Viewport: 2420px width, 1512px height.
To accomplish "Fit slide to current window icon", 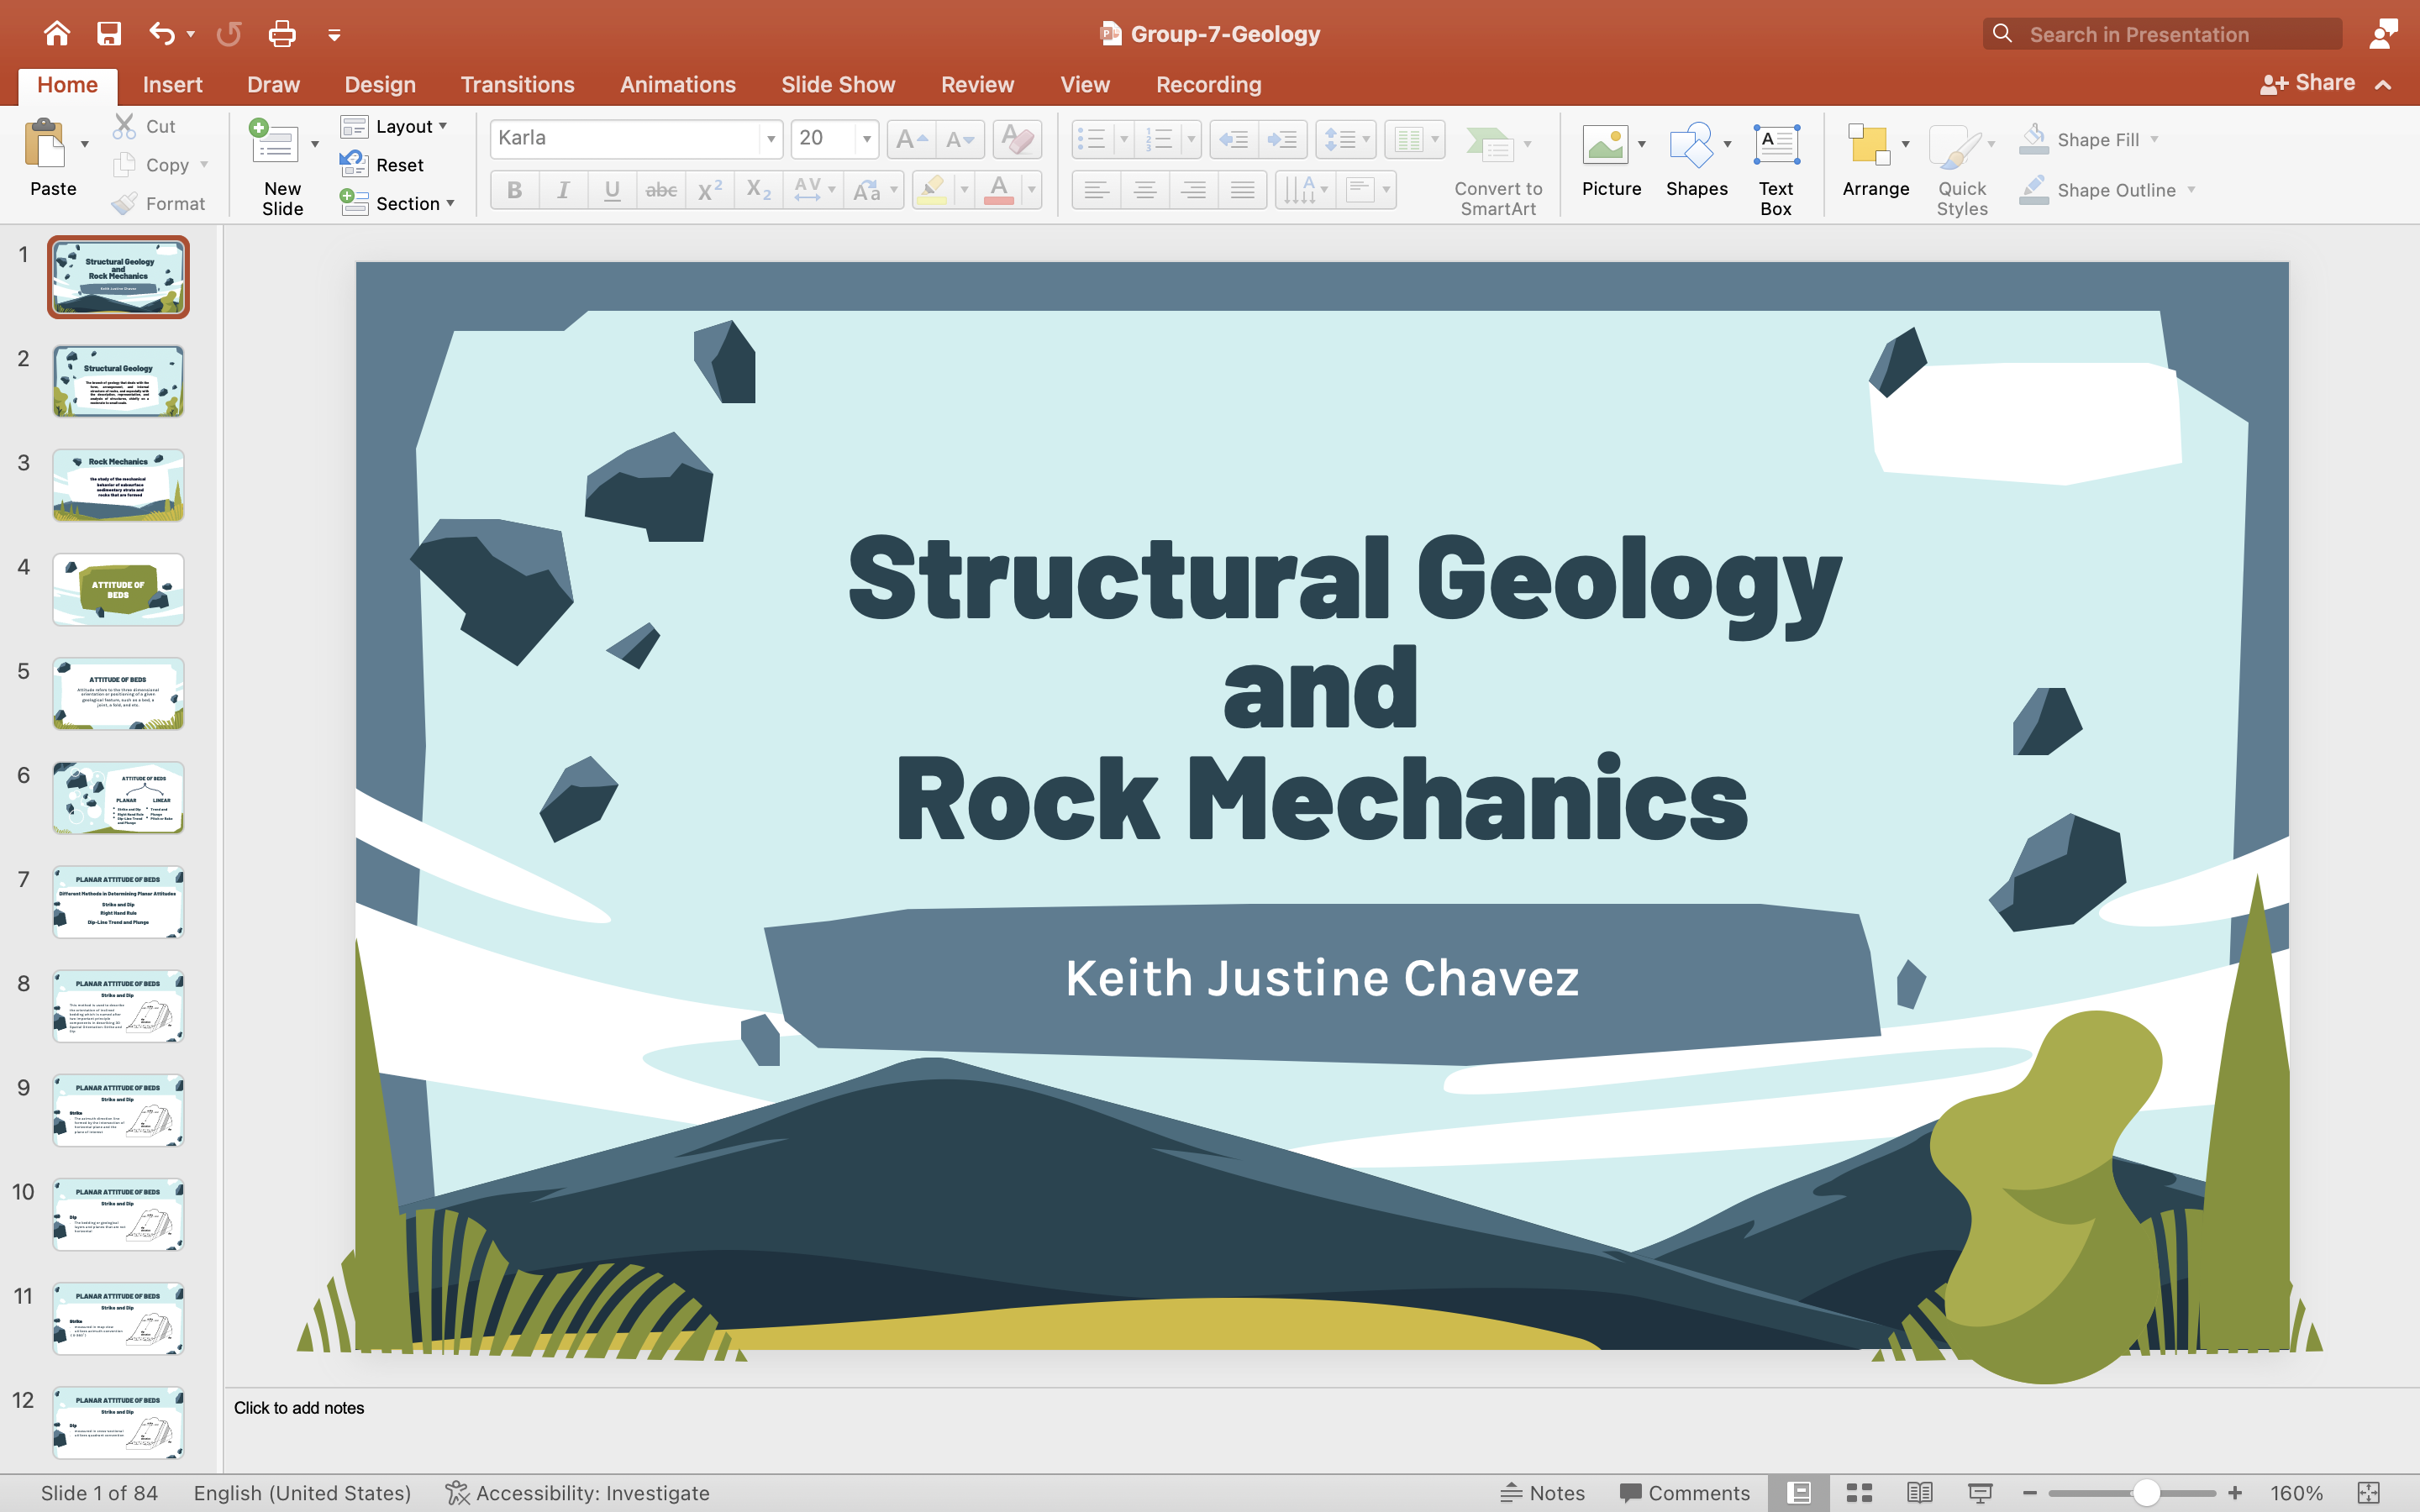I will (x=2368, y=1492).
